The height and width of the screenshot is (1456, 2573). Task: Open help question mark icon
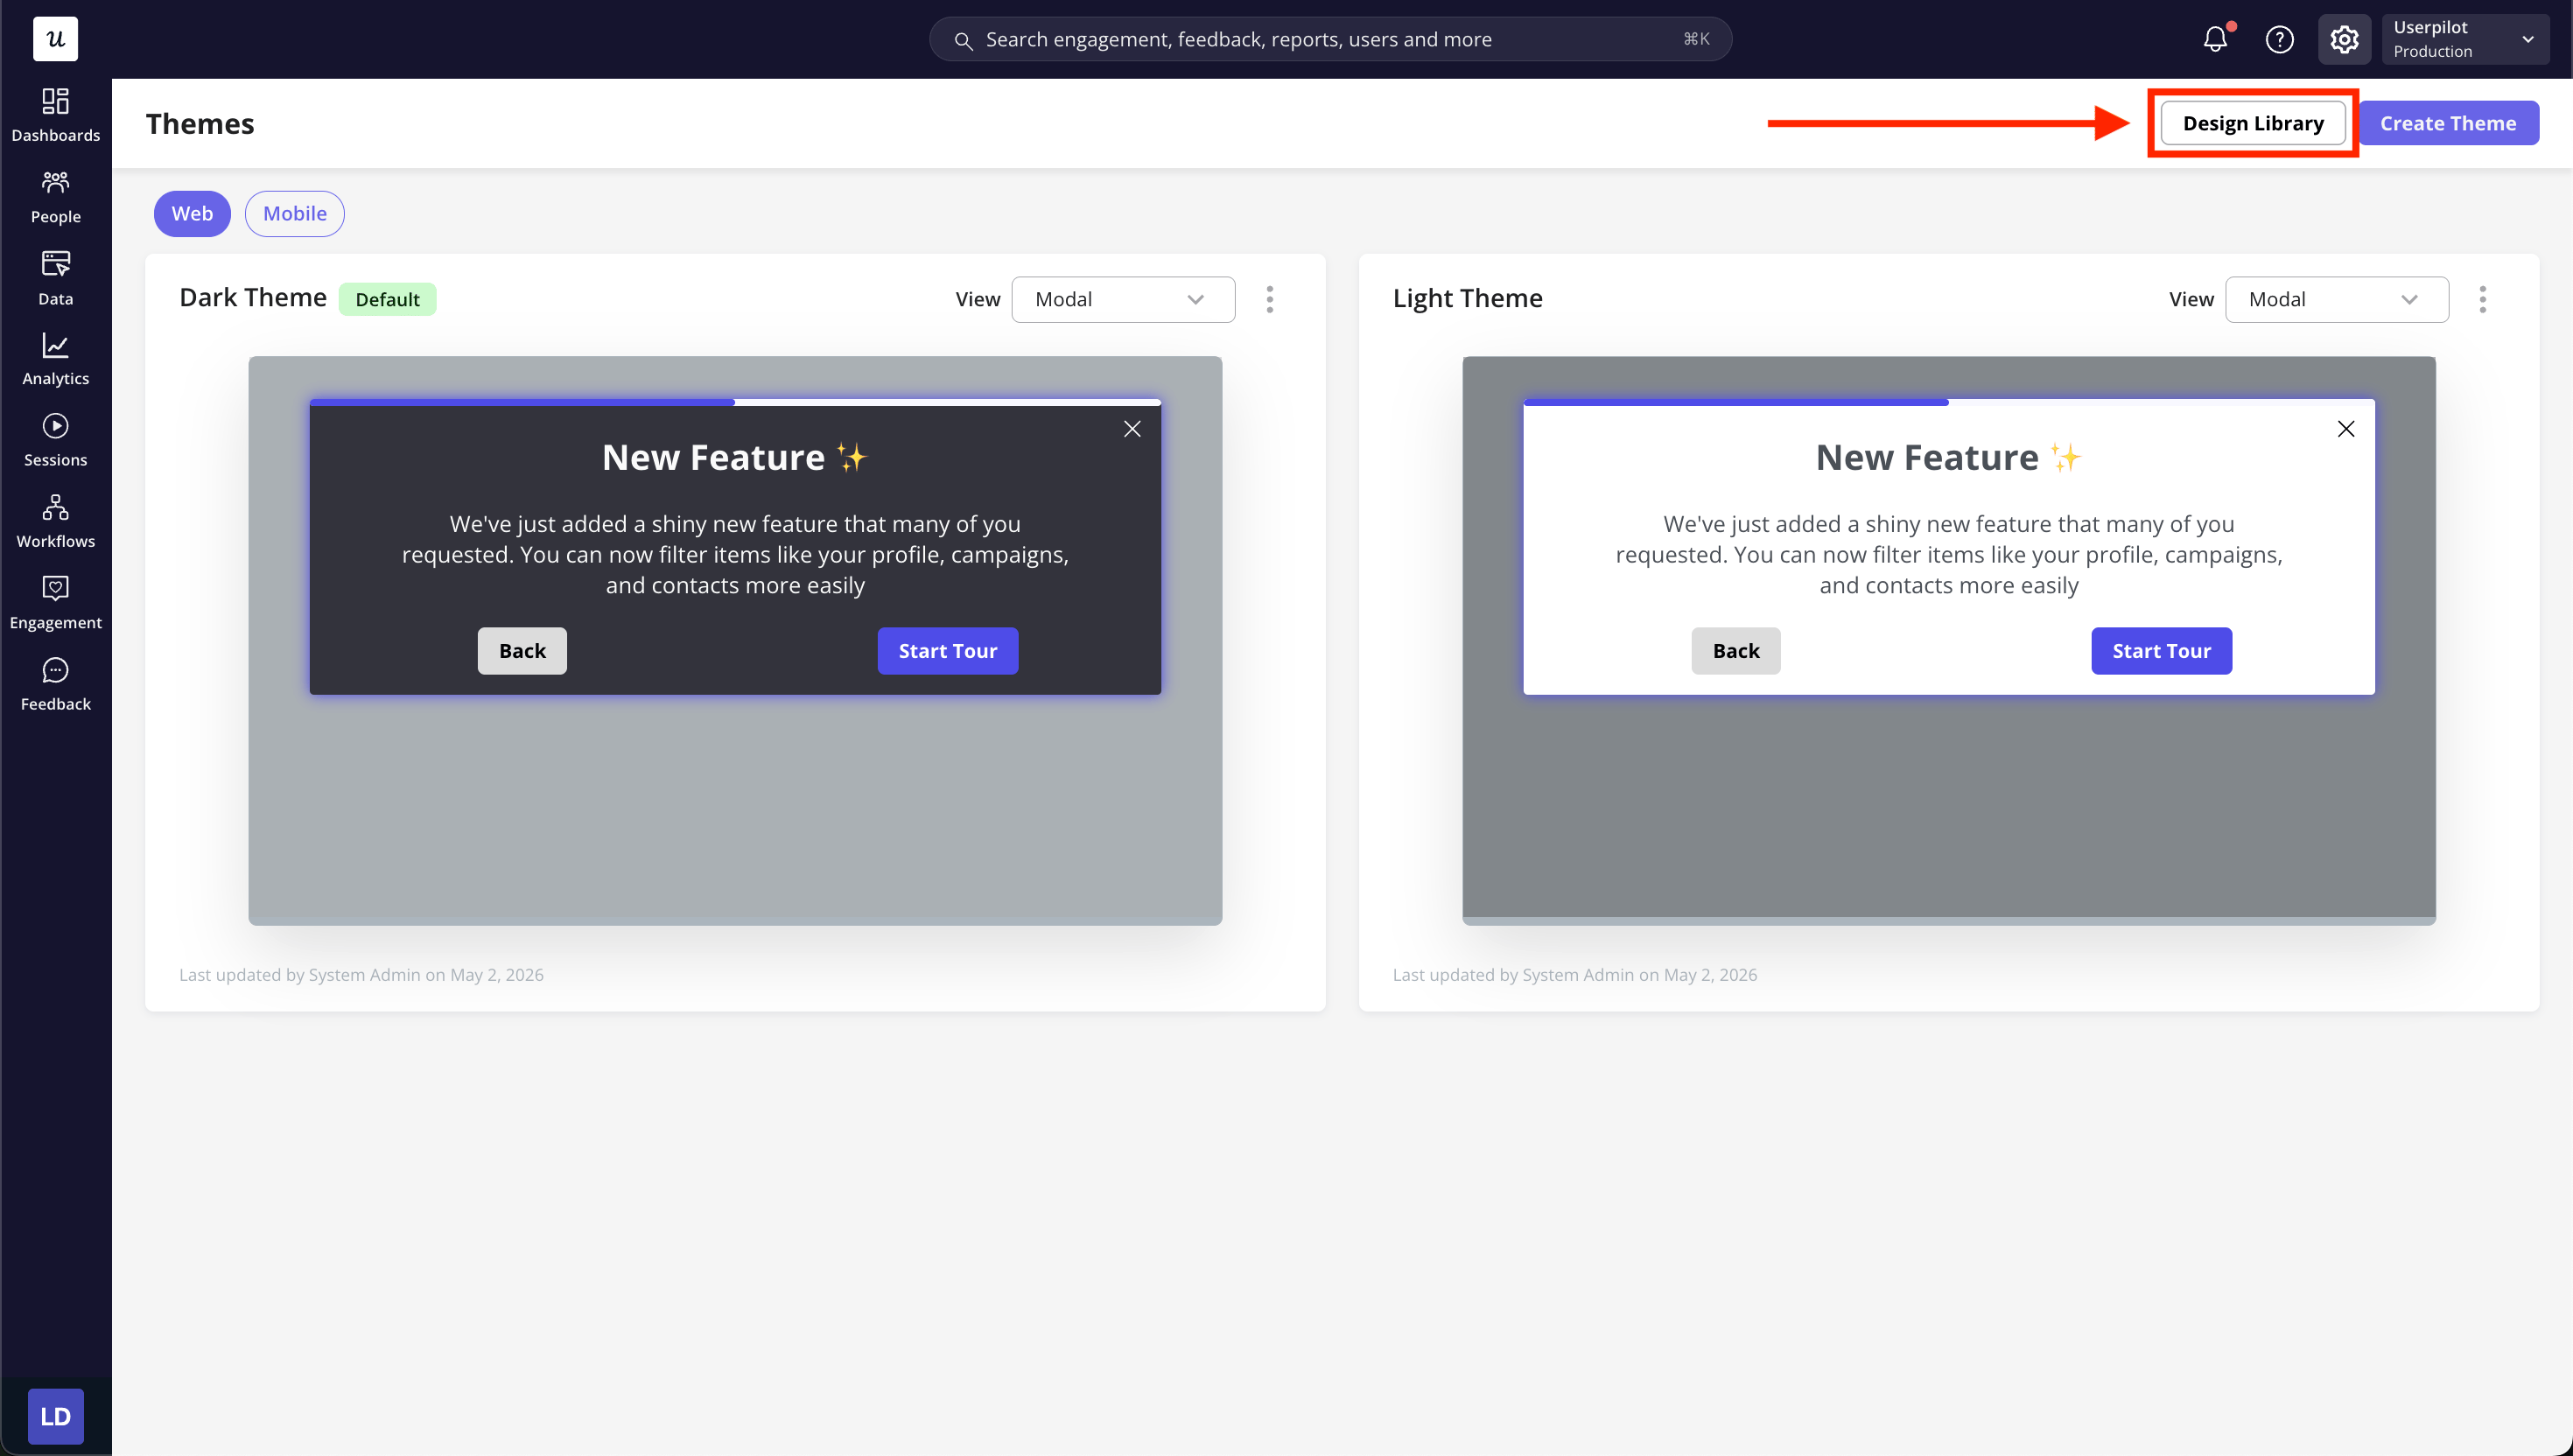point(2279,39)
